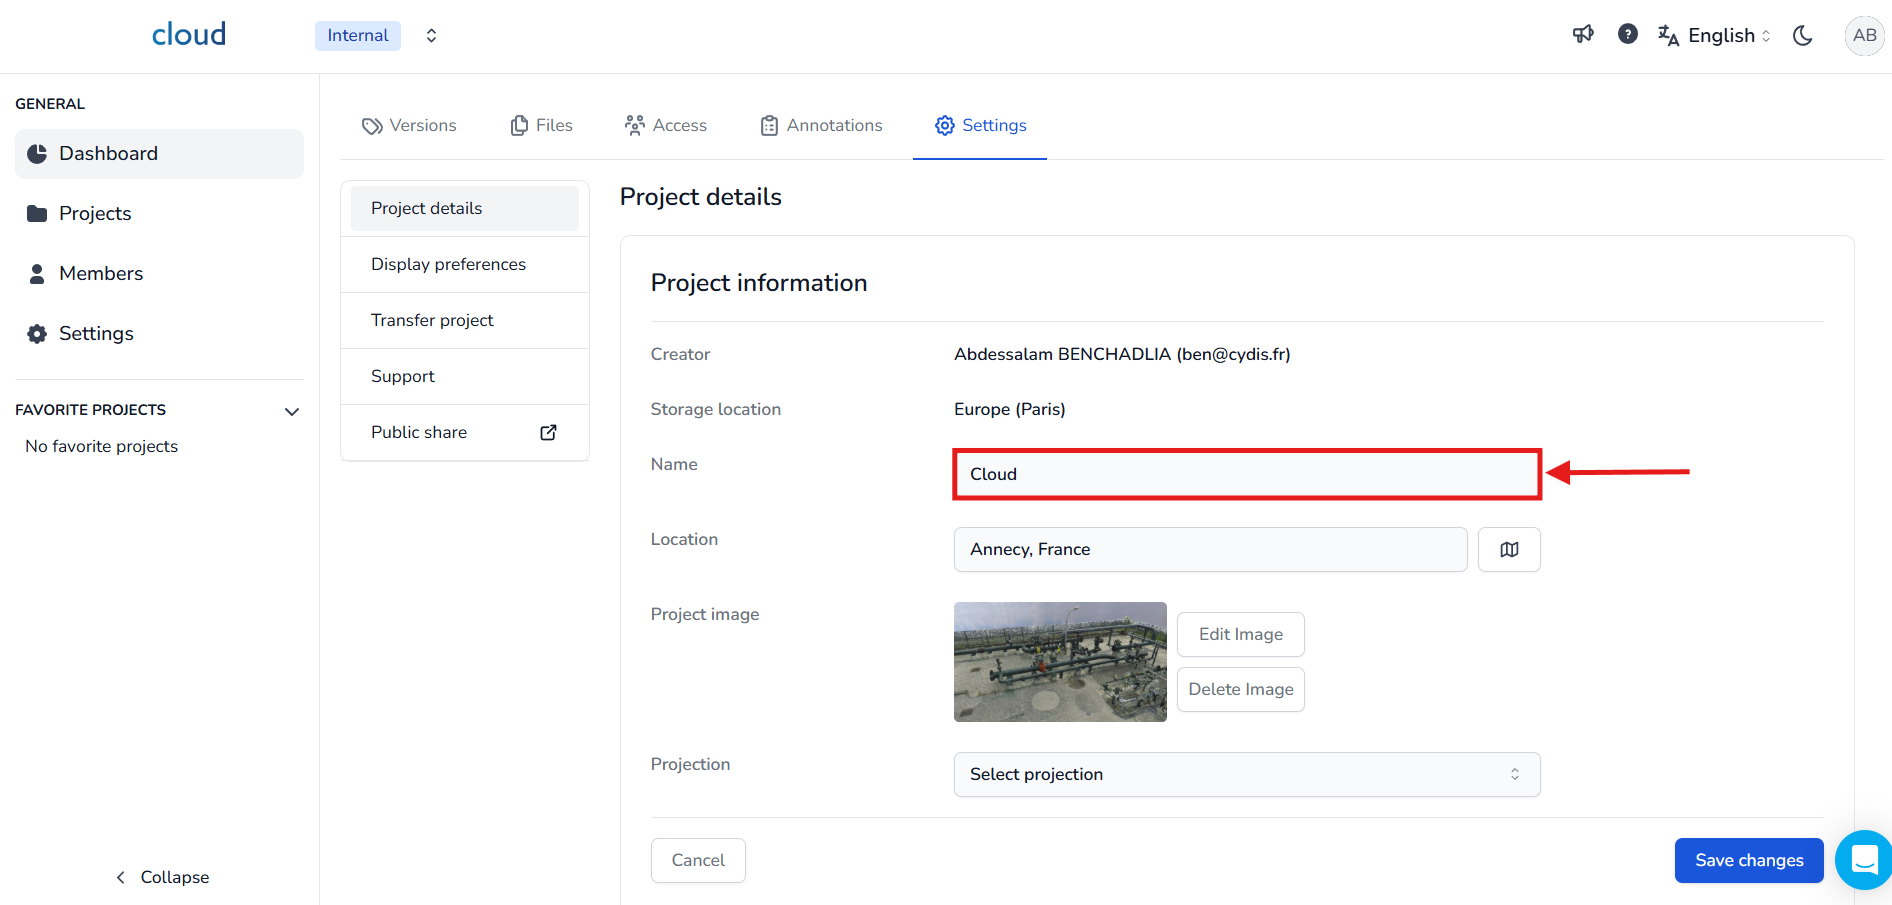The width and height of the screenshot is (1892, 905).
Task: Switch to the Annotations tab
Action: 821,126
